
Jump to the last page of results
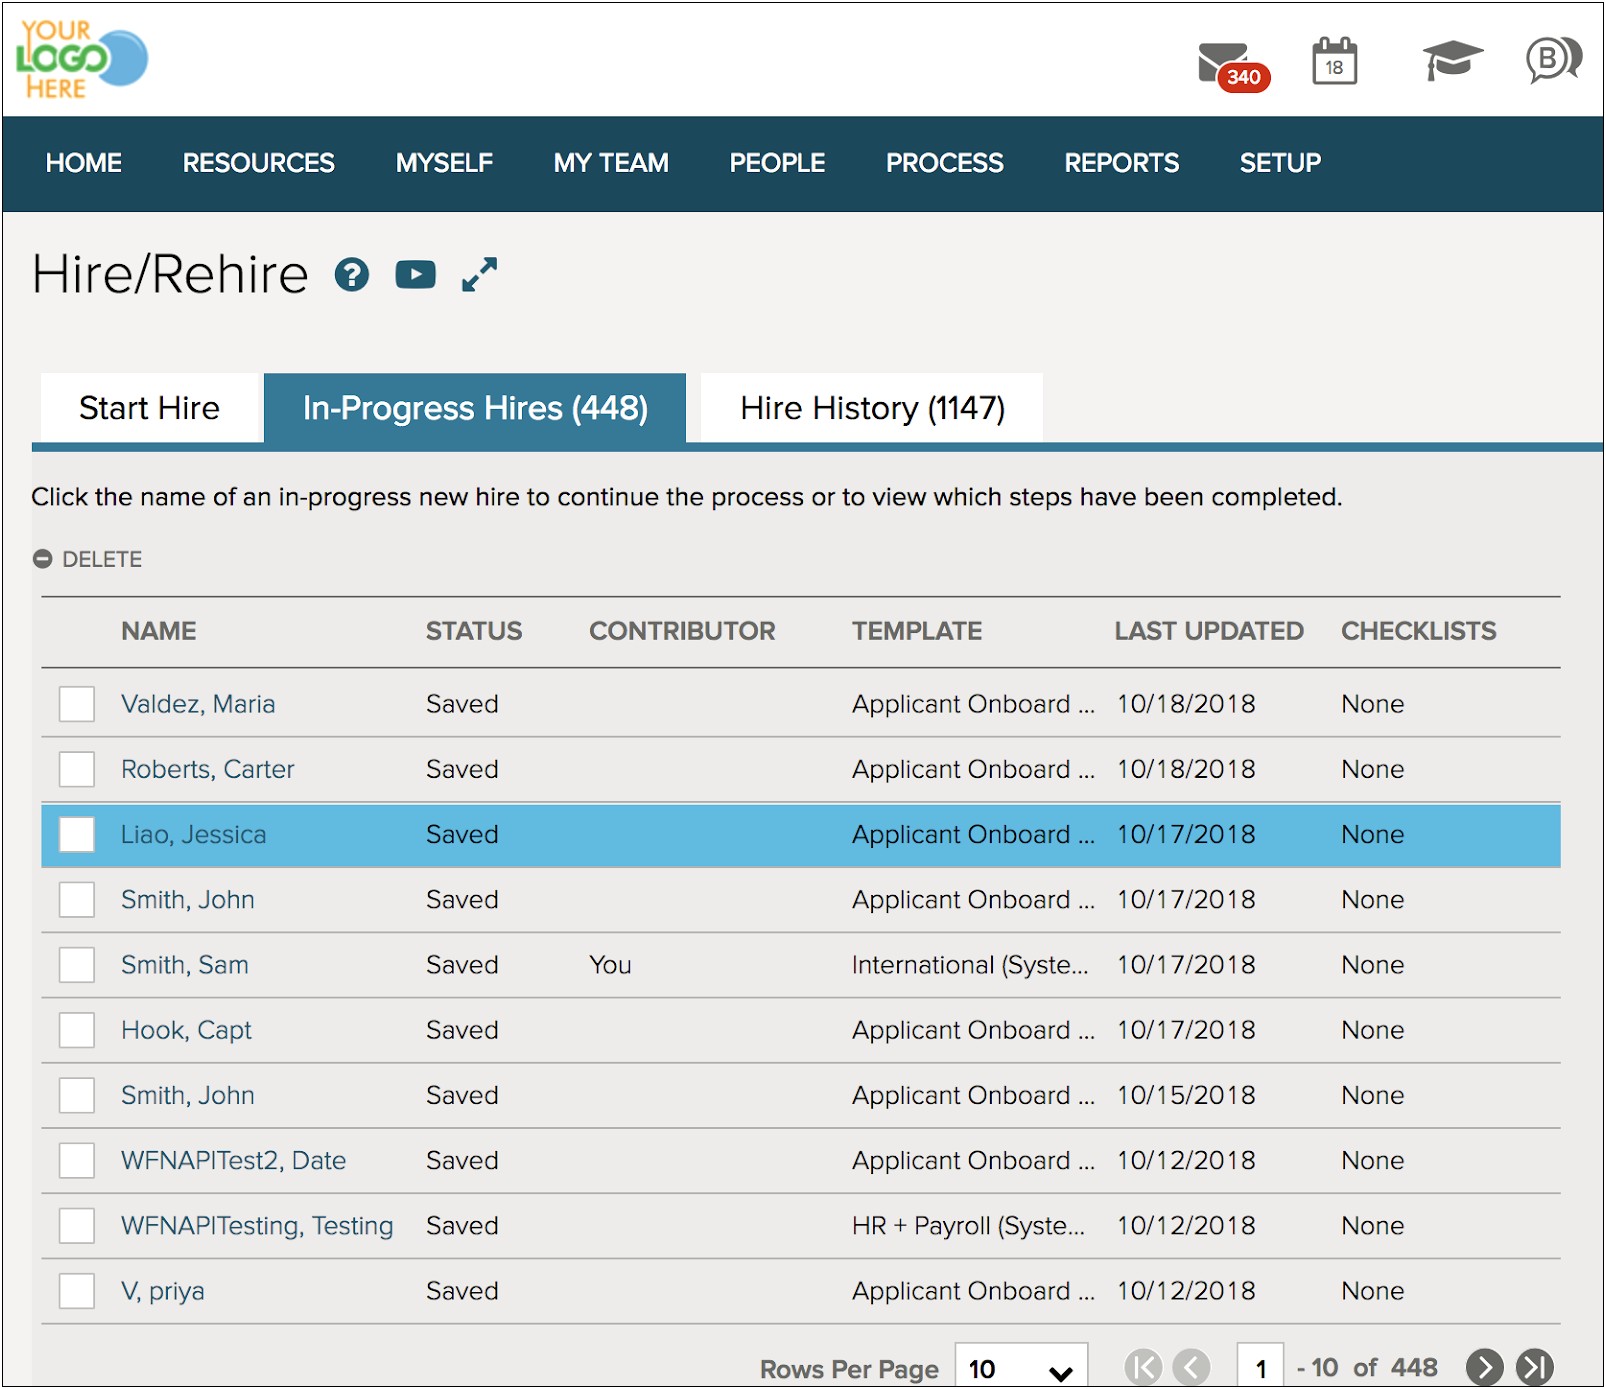1535,1367
